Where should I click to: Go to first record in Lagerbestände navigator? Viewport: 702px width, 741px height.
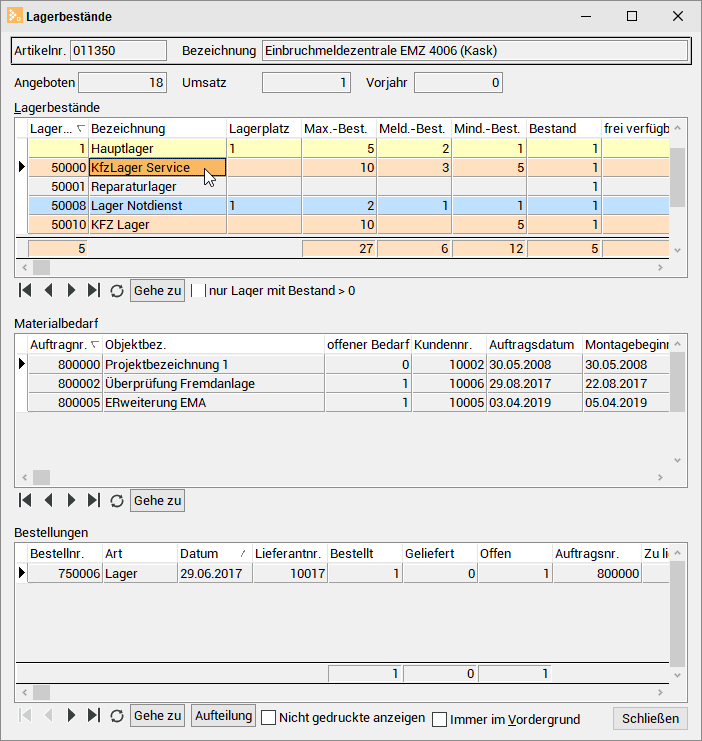coord(25,290)
